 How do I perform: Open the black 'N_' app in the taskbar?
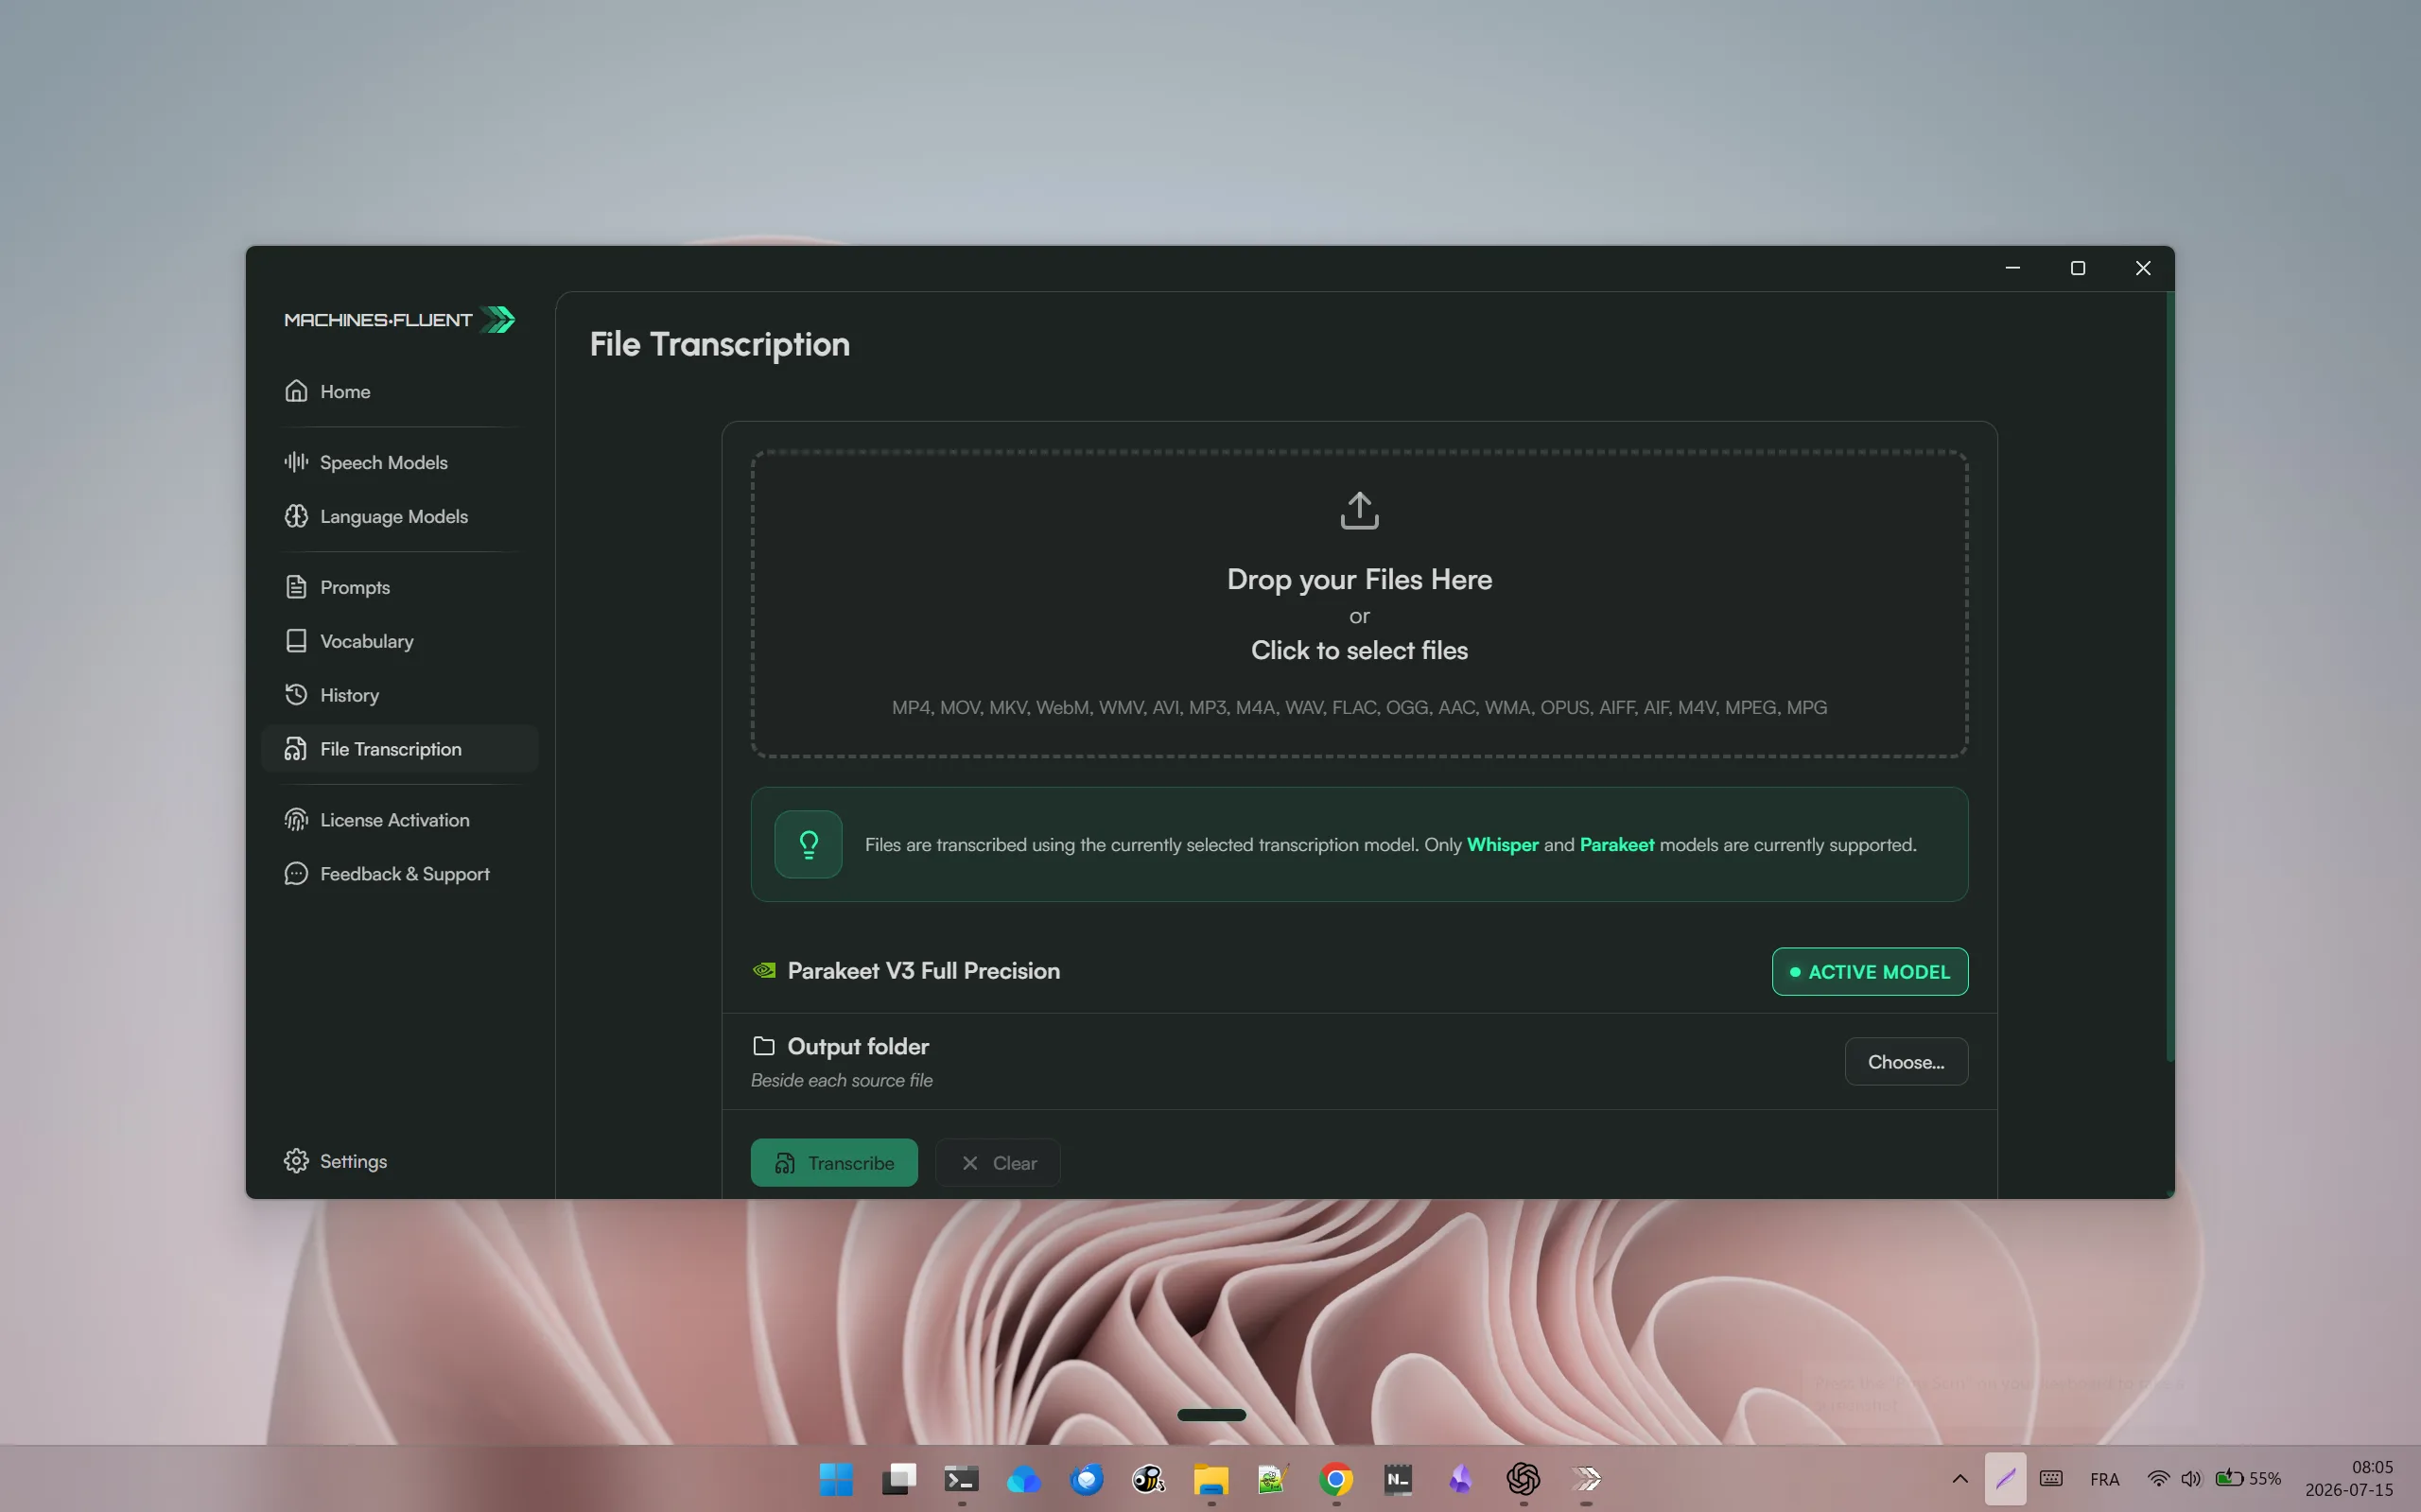[x=1398, y=1479]
